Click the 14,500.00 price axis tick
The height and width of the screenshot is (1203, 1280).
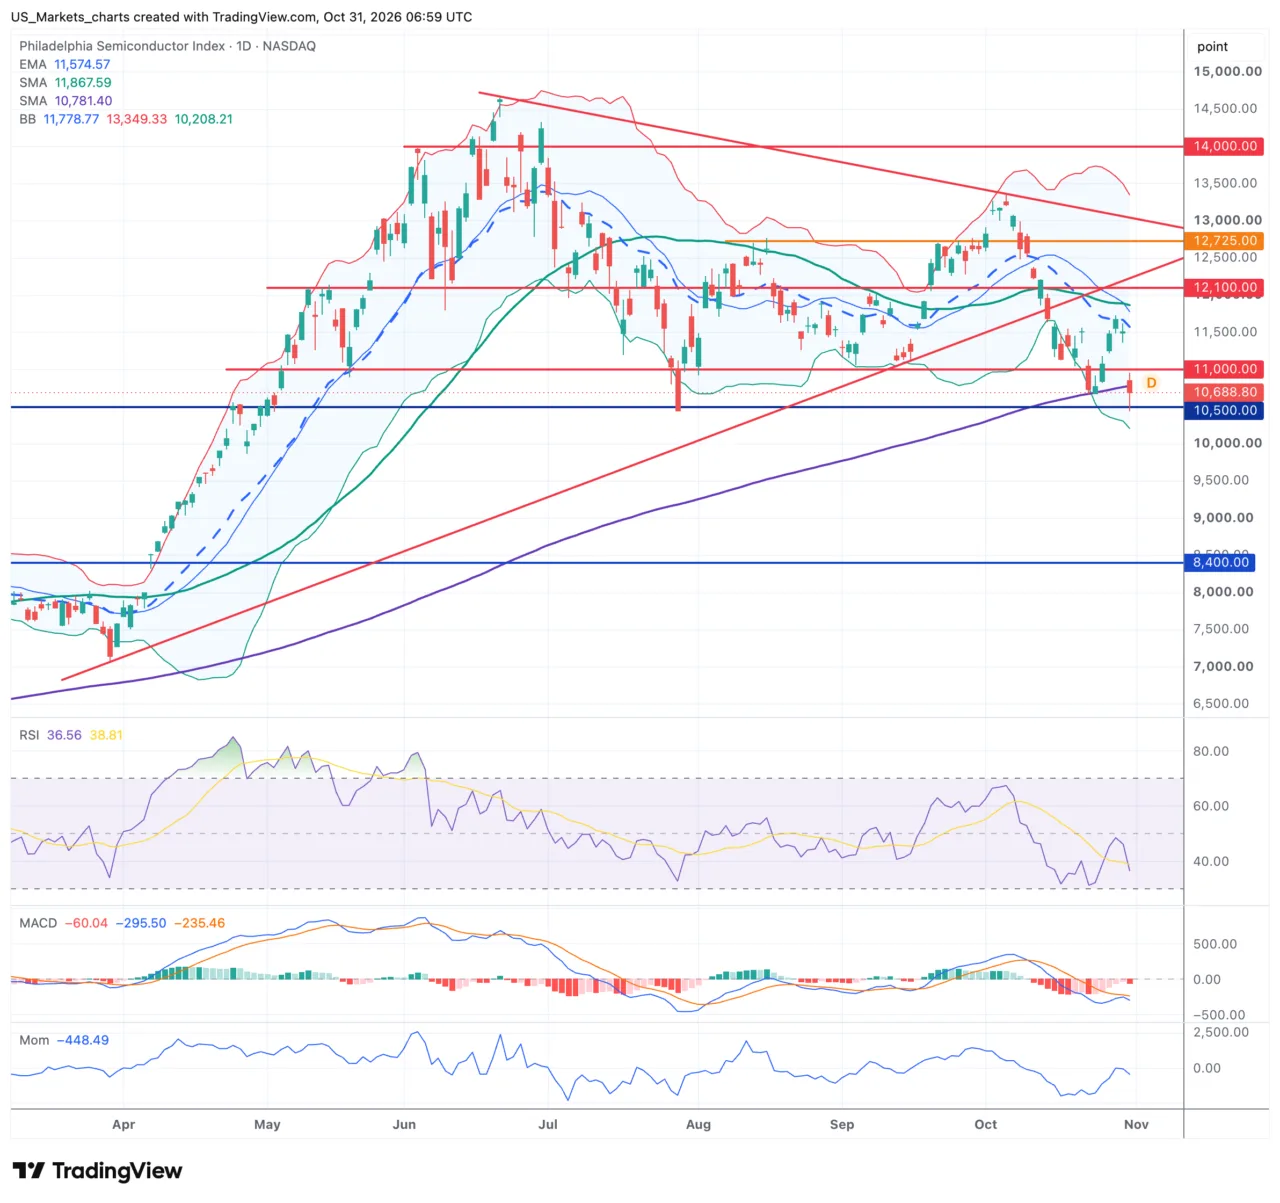click(x=1225, y=109)
